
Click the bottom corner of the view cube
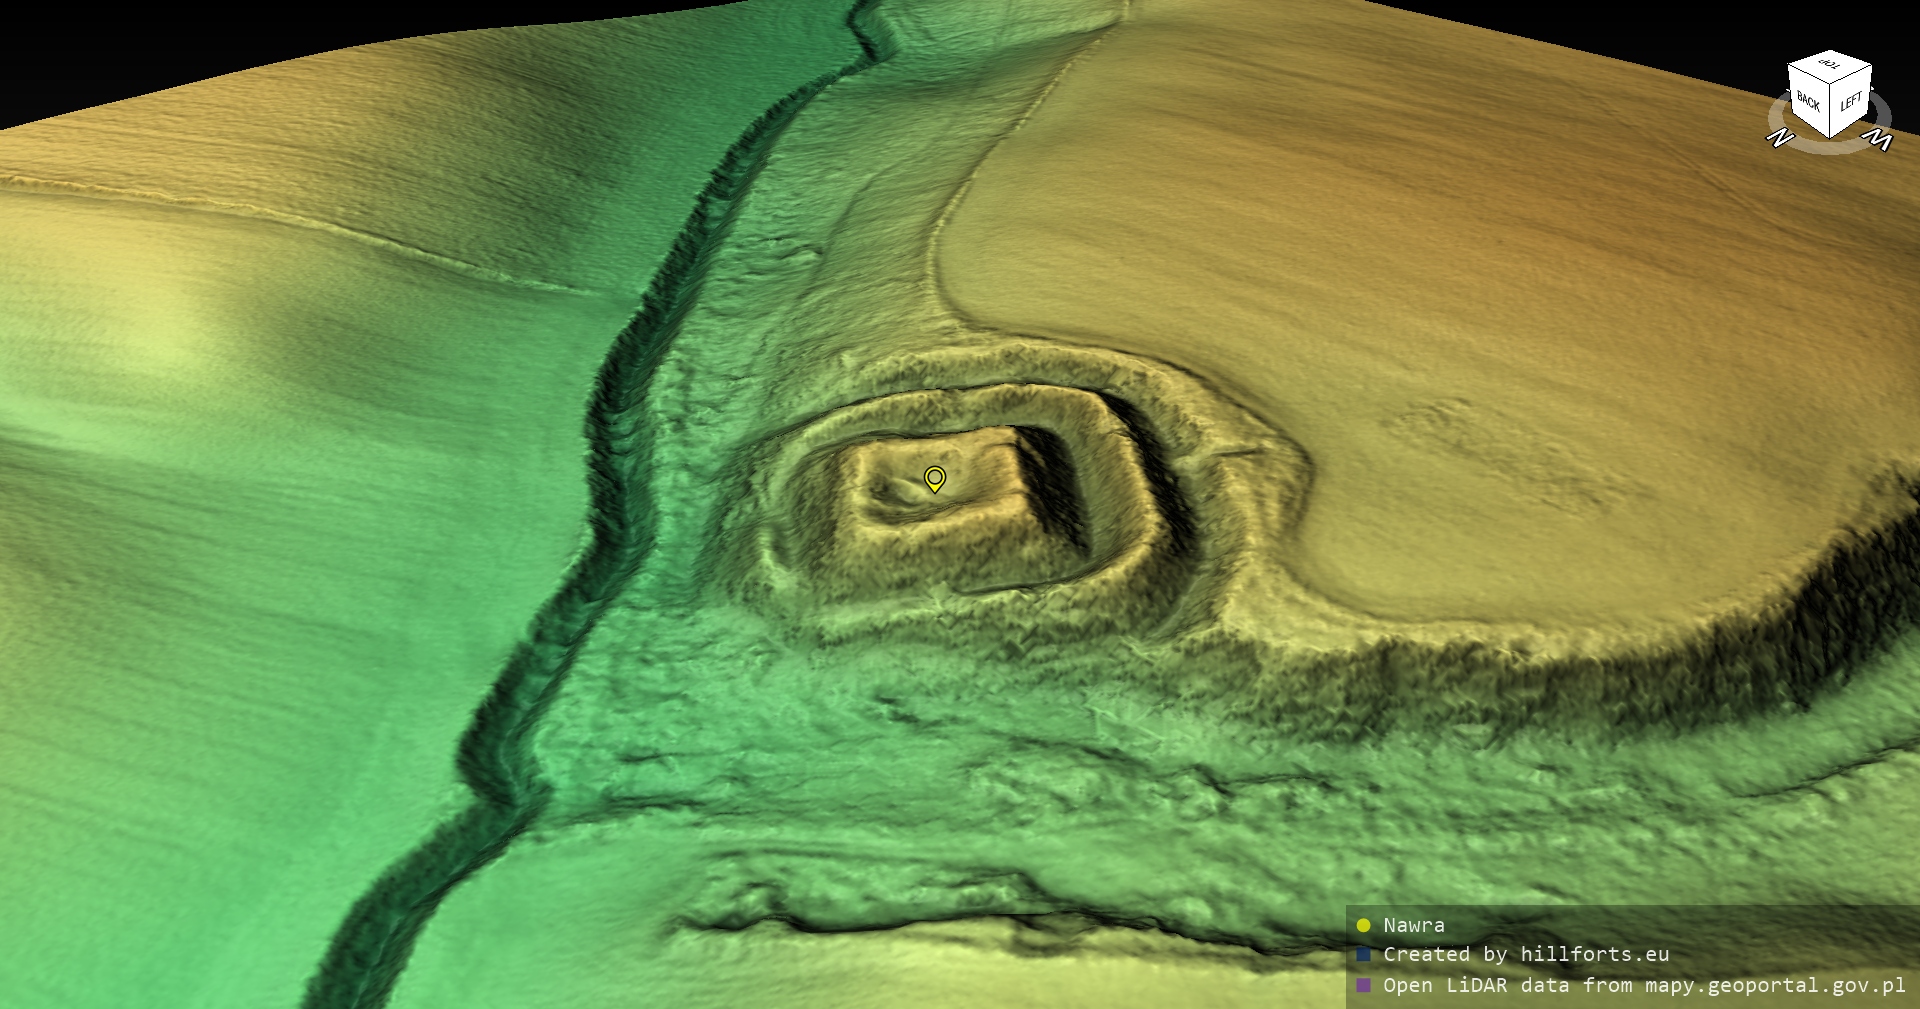coord(1830,137)
